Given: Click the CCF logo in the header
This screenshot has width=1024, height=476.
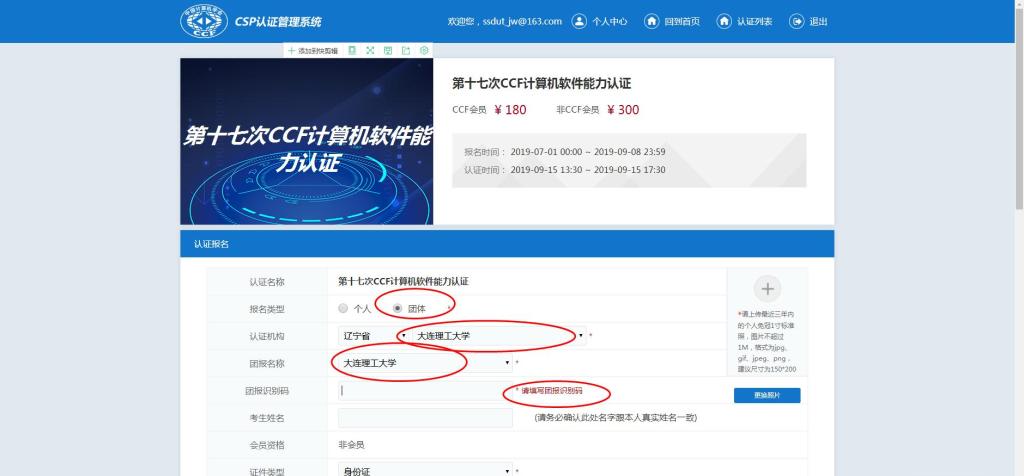Looking at the screenshot, I should coord(203,21).
